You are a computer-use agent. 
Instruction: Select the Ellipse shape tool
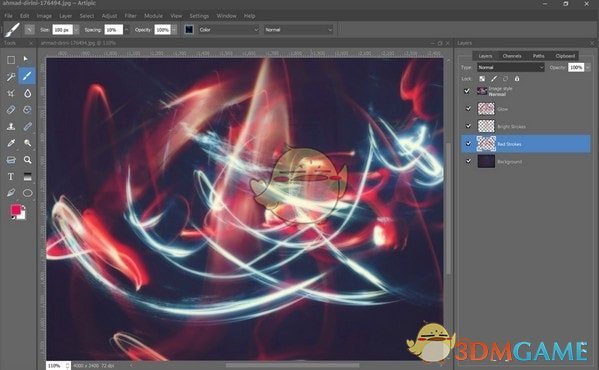tap(28, 193)
